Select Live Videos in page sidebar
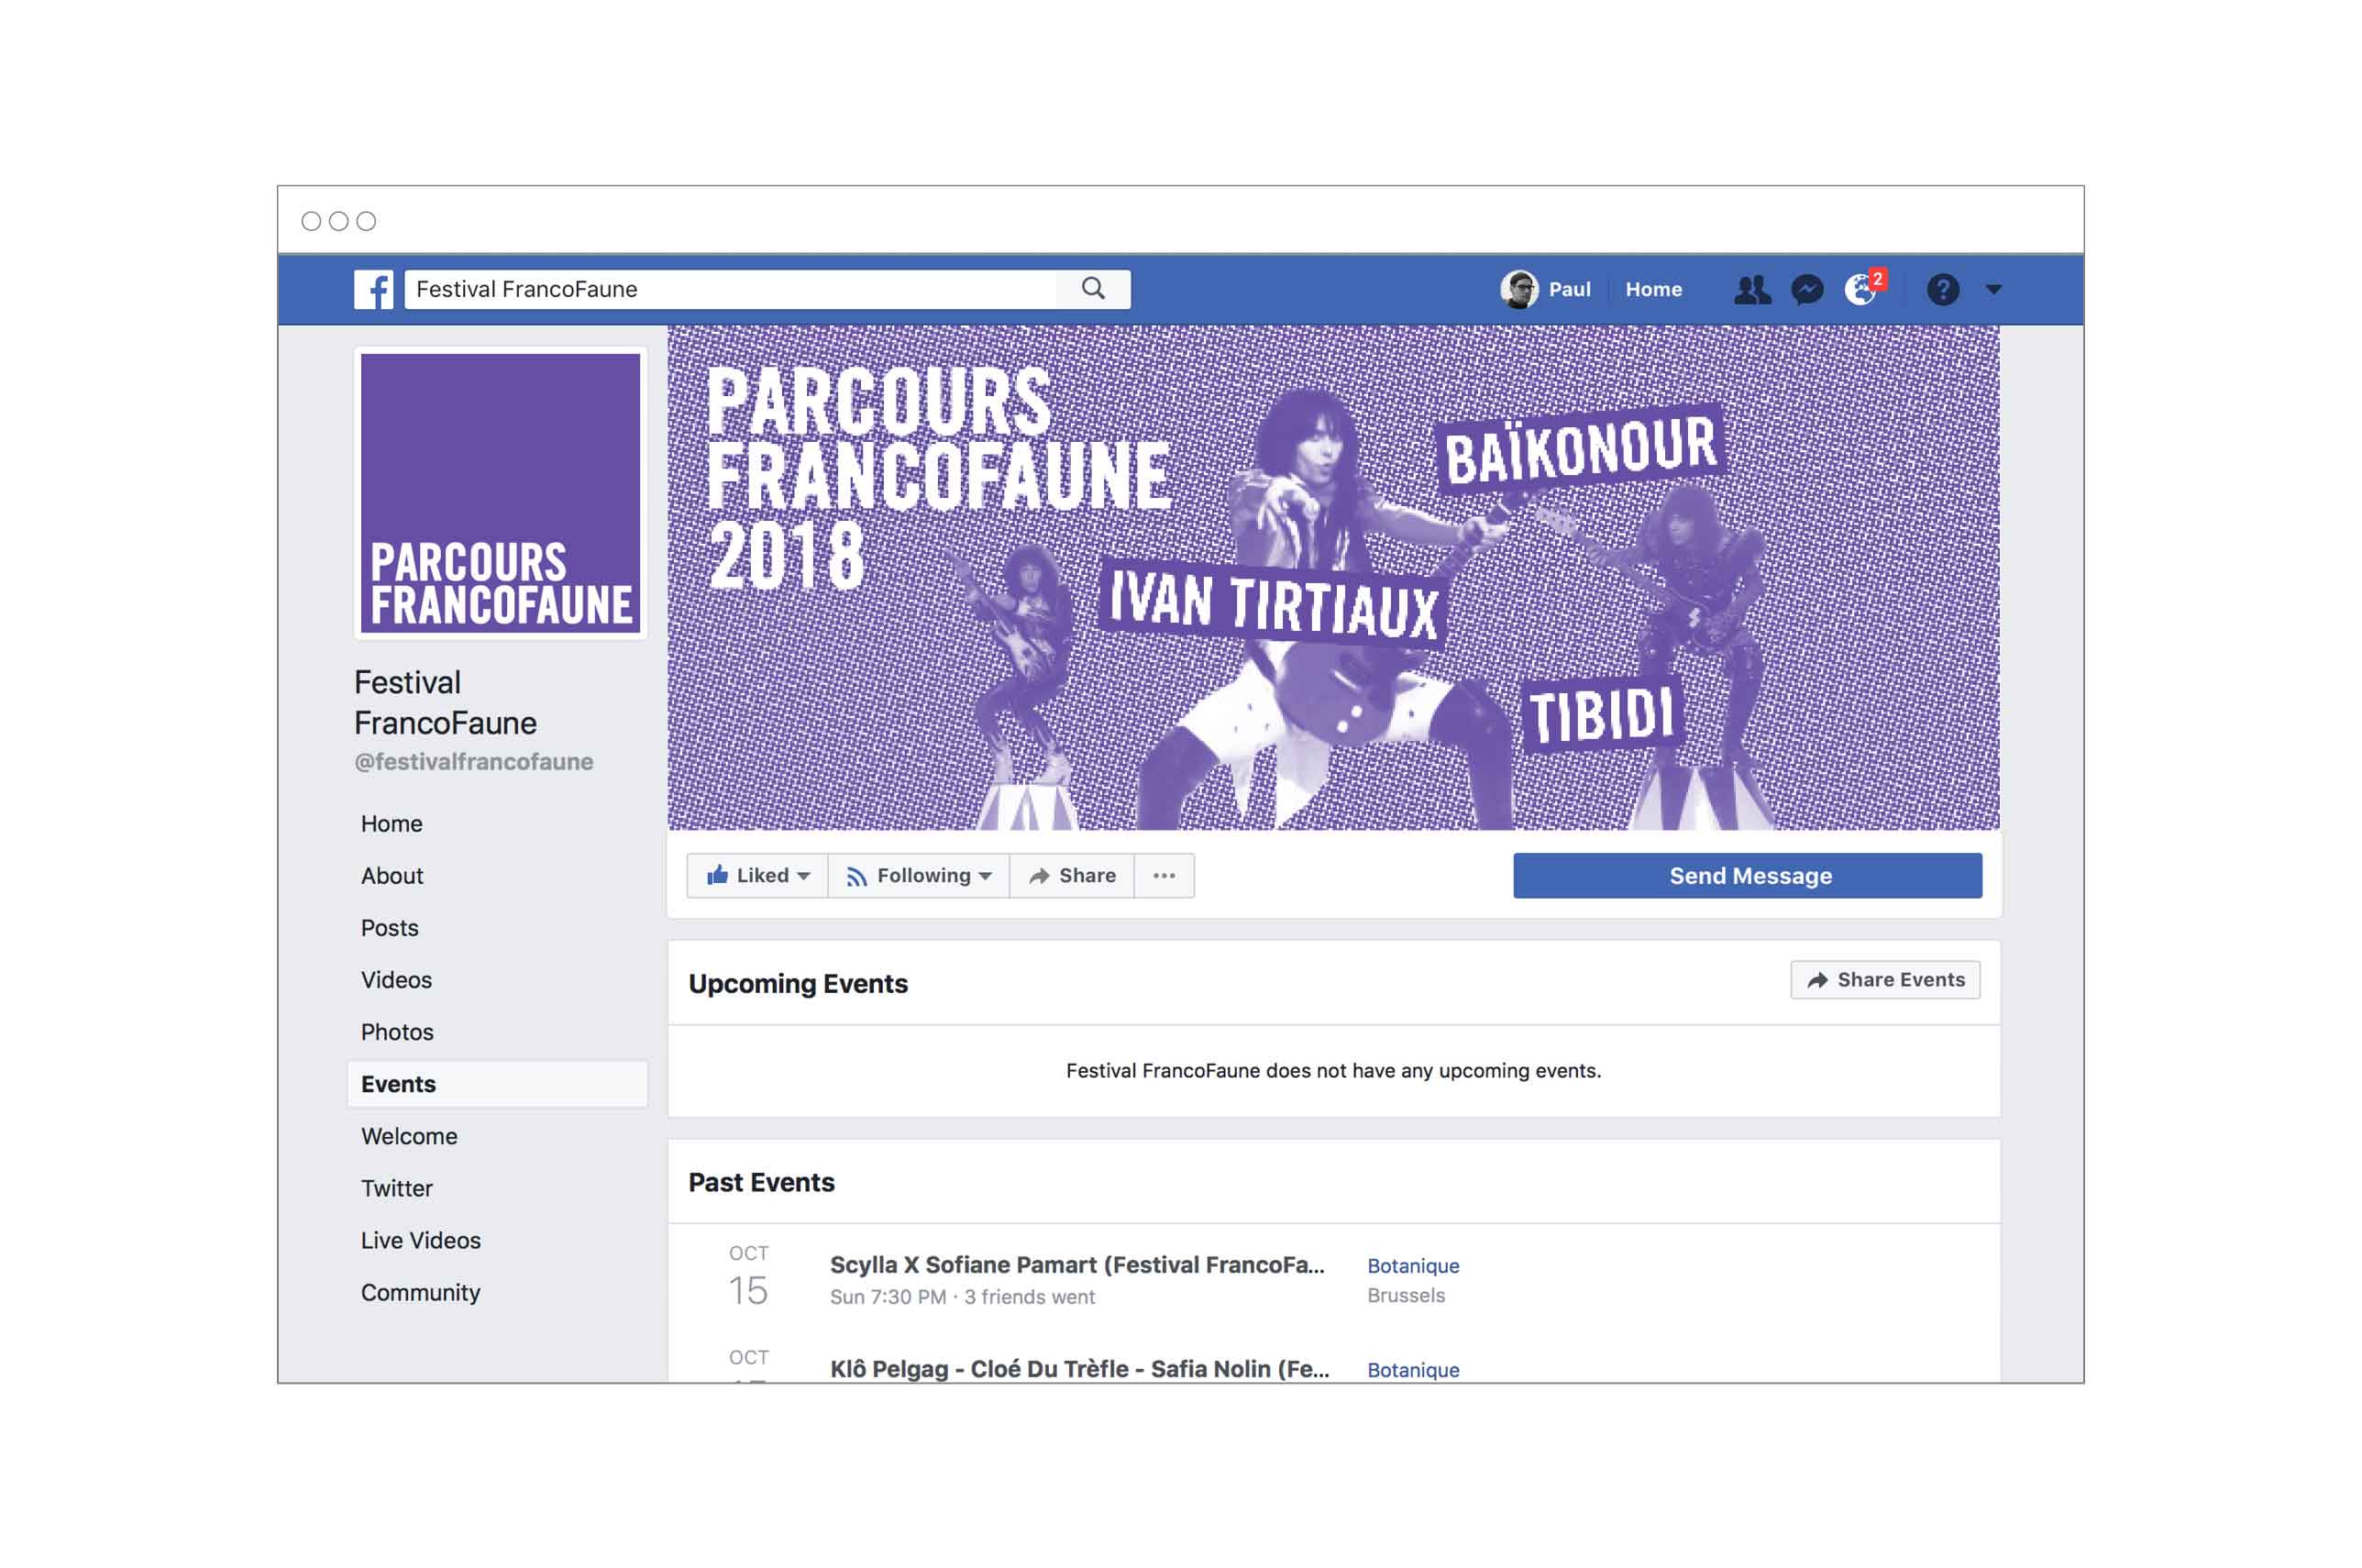 click(421, 1240)
